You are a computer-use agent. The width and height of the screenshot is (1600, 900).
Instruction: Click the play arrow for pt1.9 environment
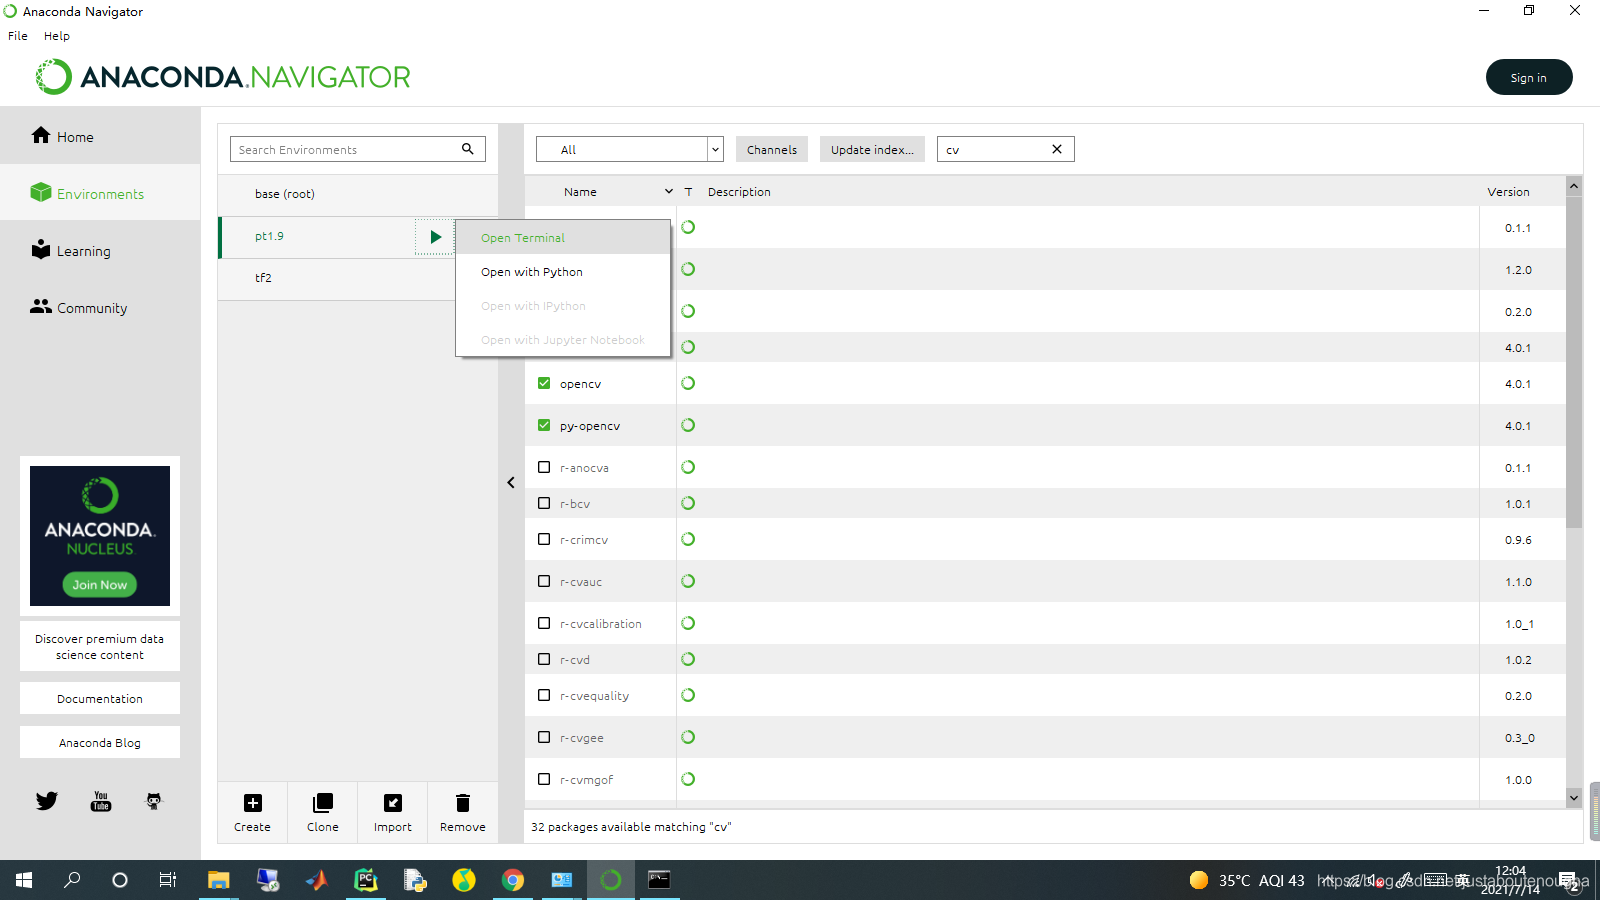(x=435, y=237)
